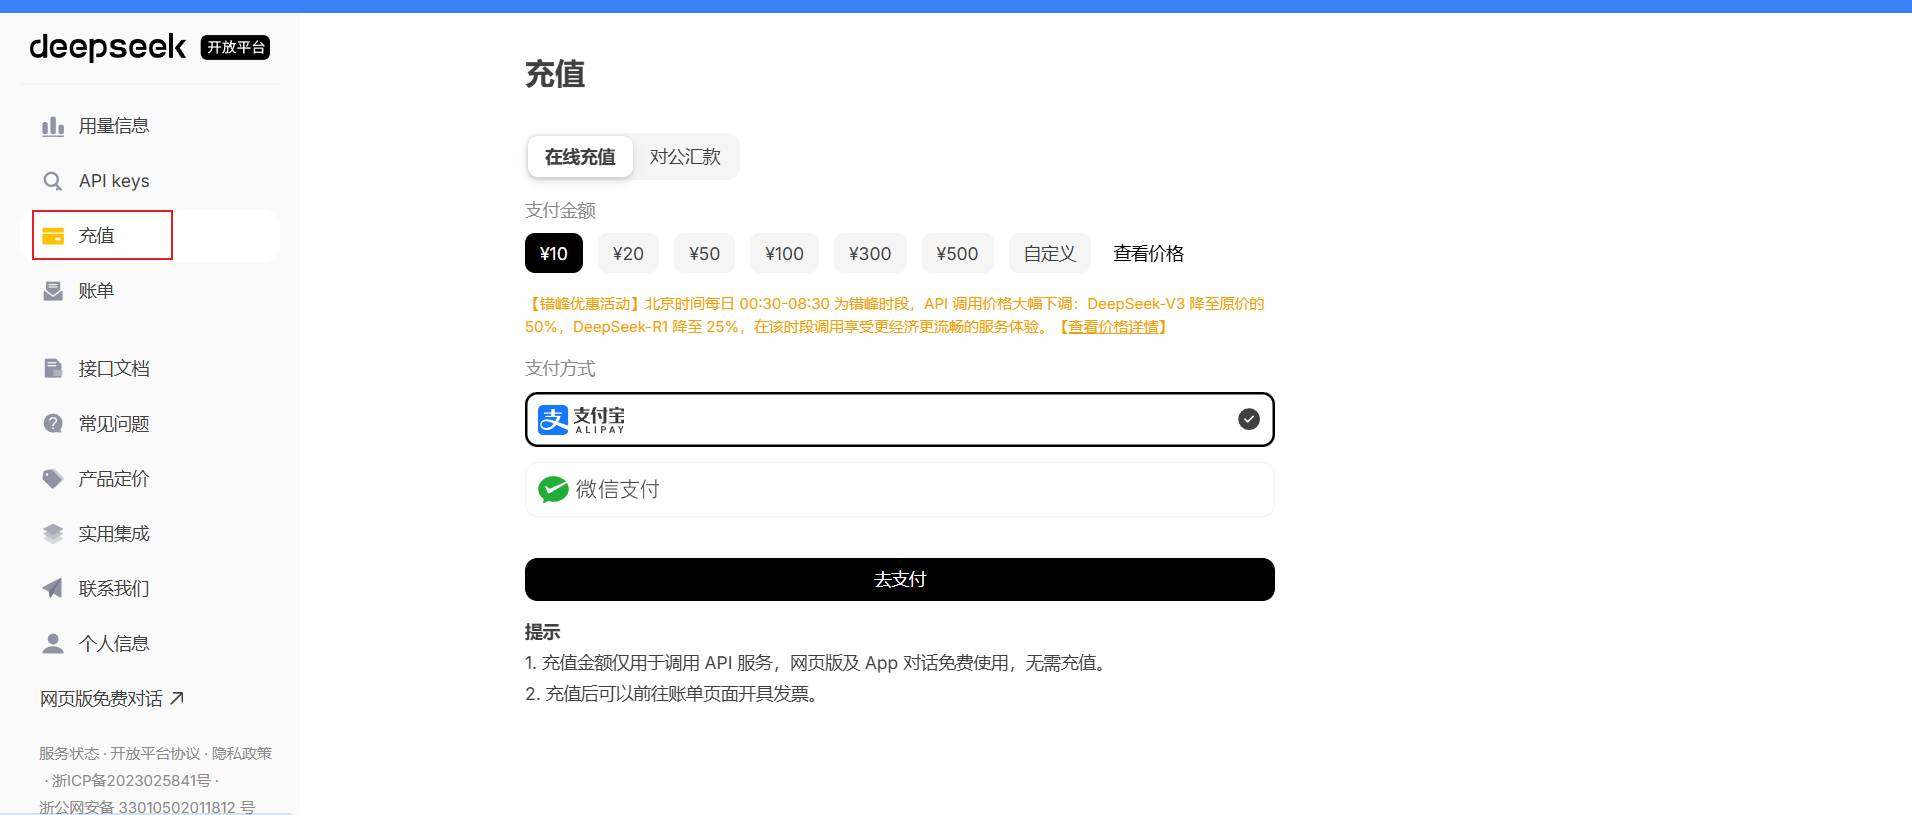
Task: Click the 开放平台 badge
Action: (235, 47)
